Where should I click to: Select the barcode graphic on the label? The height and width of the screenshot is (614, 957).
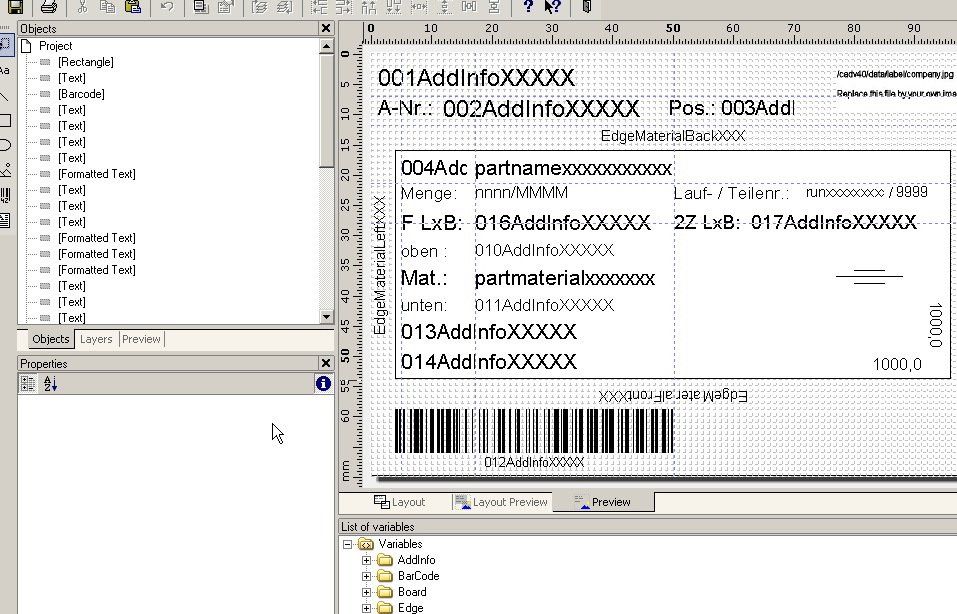point(534,431)
